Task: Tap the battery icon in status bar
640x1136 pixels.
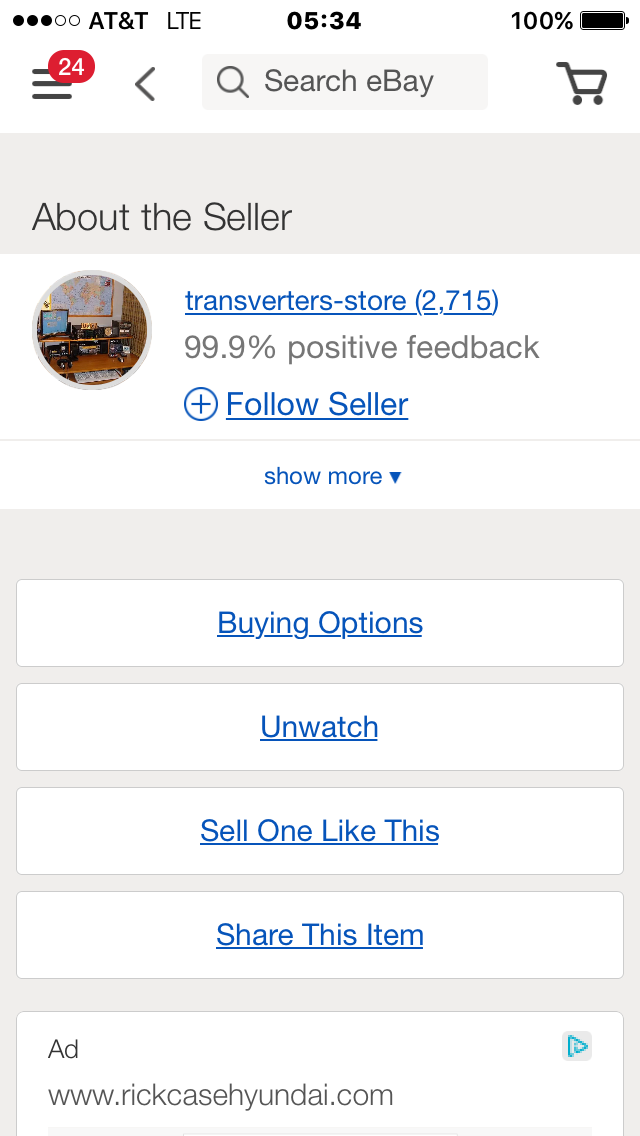Action: coord(602,20)
